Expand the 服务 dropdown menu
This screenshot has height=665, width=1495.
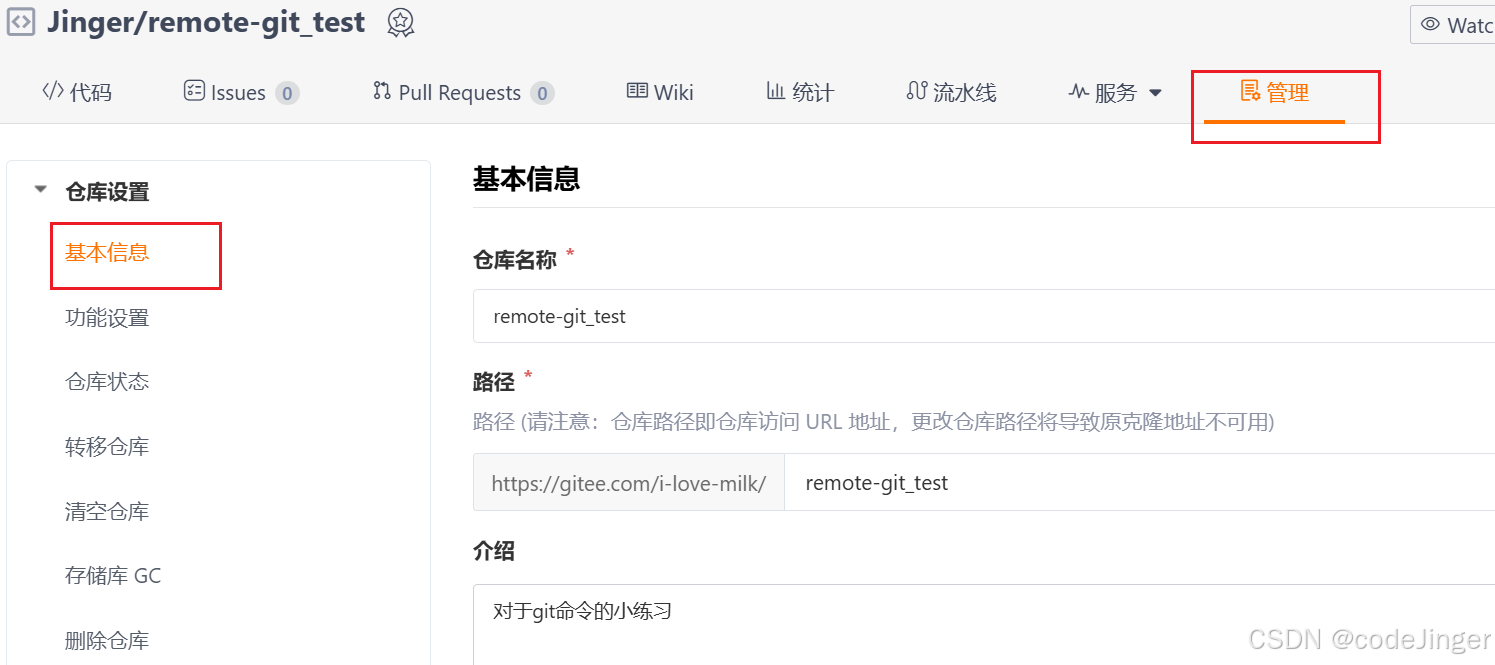(1115, 93)
